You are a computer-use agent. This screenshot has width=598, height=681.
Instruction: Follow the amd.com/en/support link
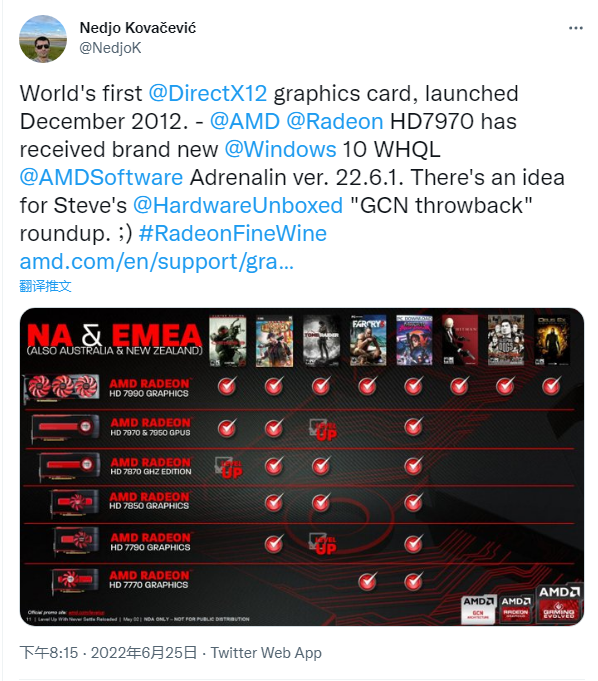click(x=157, y=261)
